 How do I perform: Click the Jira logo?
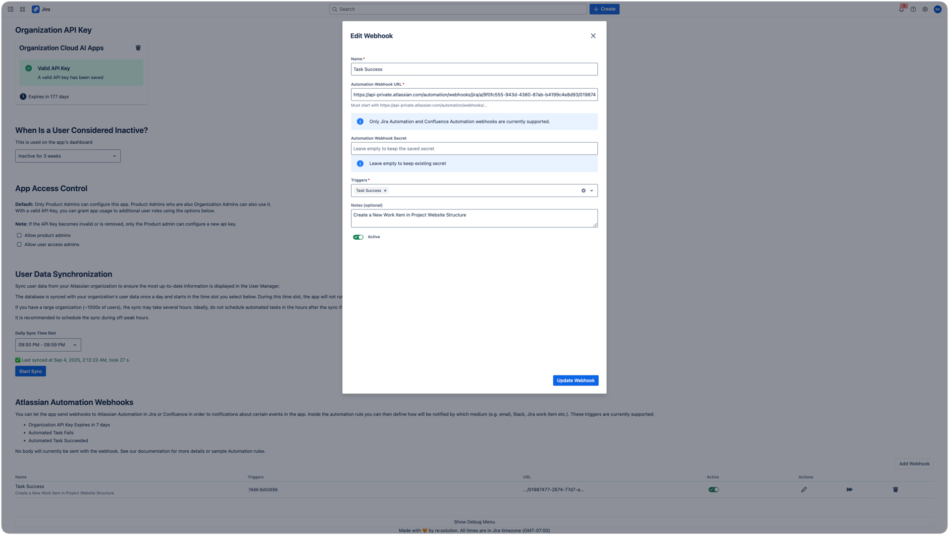pos(41,9)
